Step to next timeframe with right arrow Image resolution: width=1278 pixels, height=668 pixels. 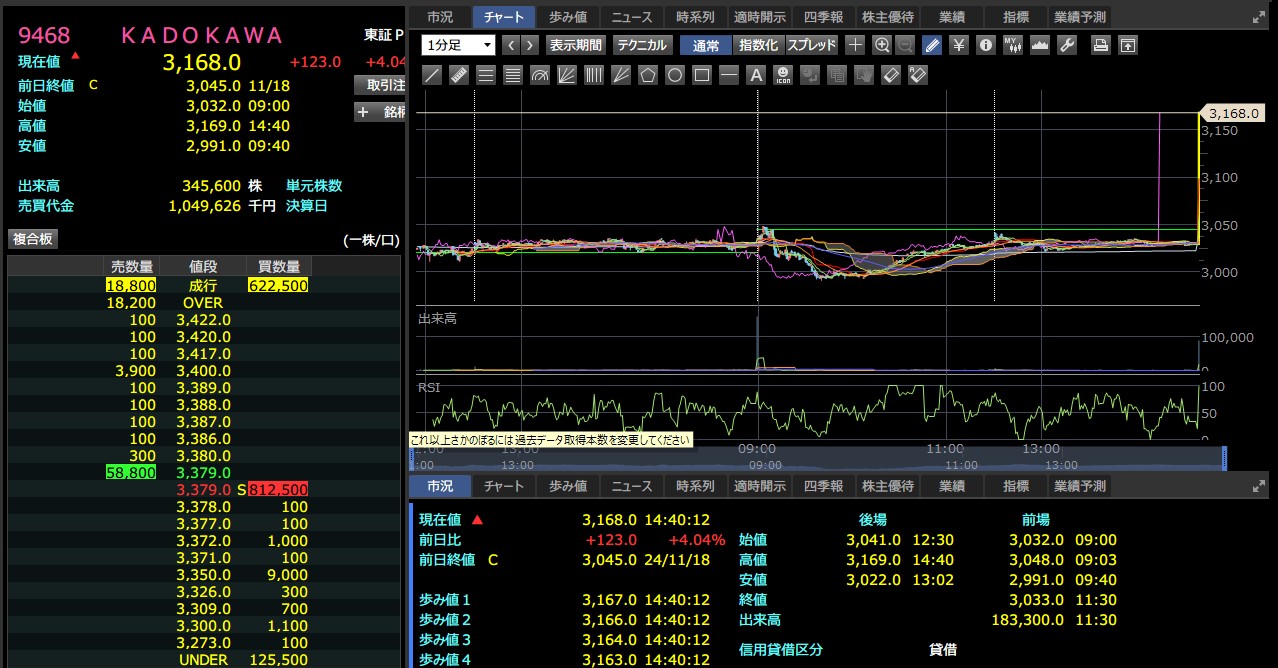tap(530, 45)
